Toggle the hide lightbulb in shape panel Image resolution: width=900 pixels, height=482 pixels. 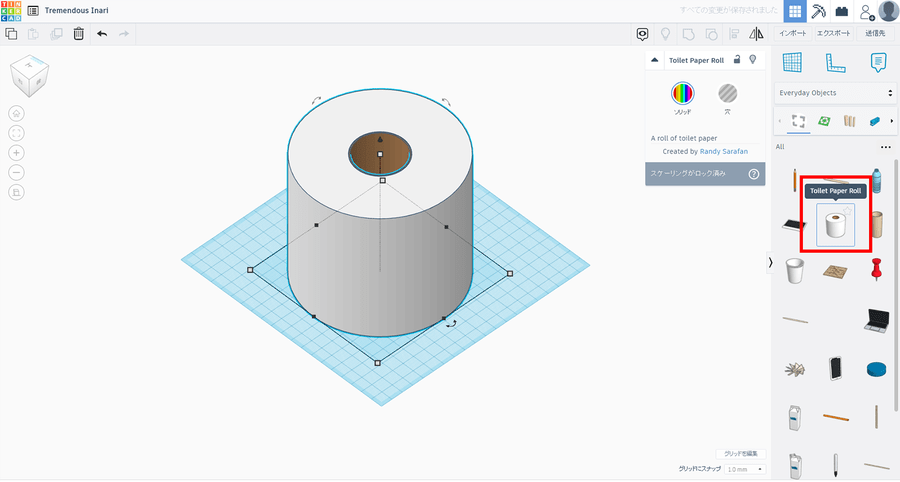pos(753,60)
